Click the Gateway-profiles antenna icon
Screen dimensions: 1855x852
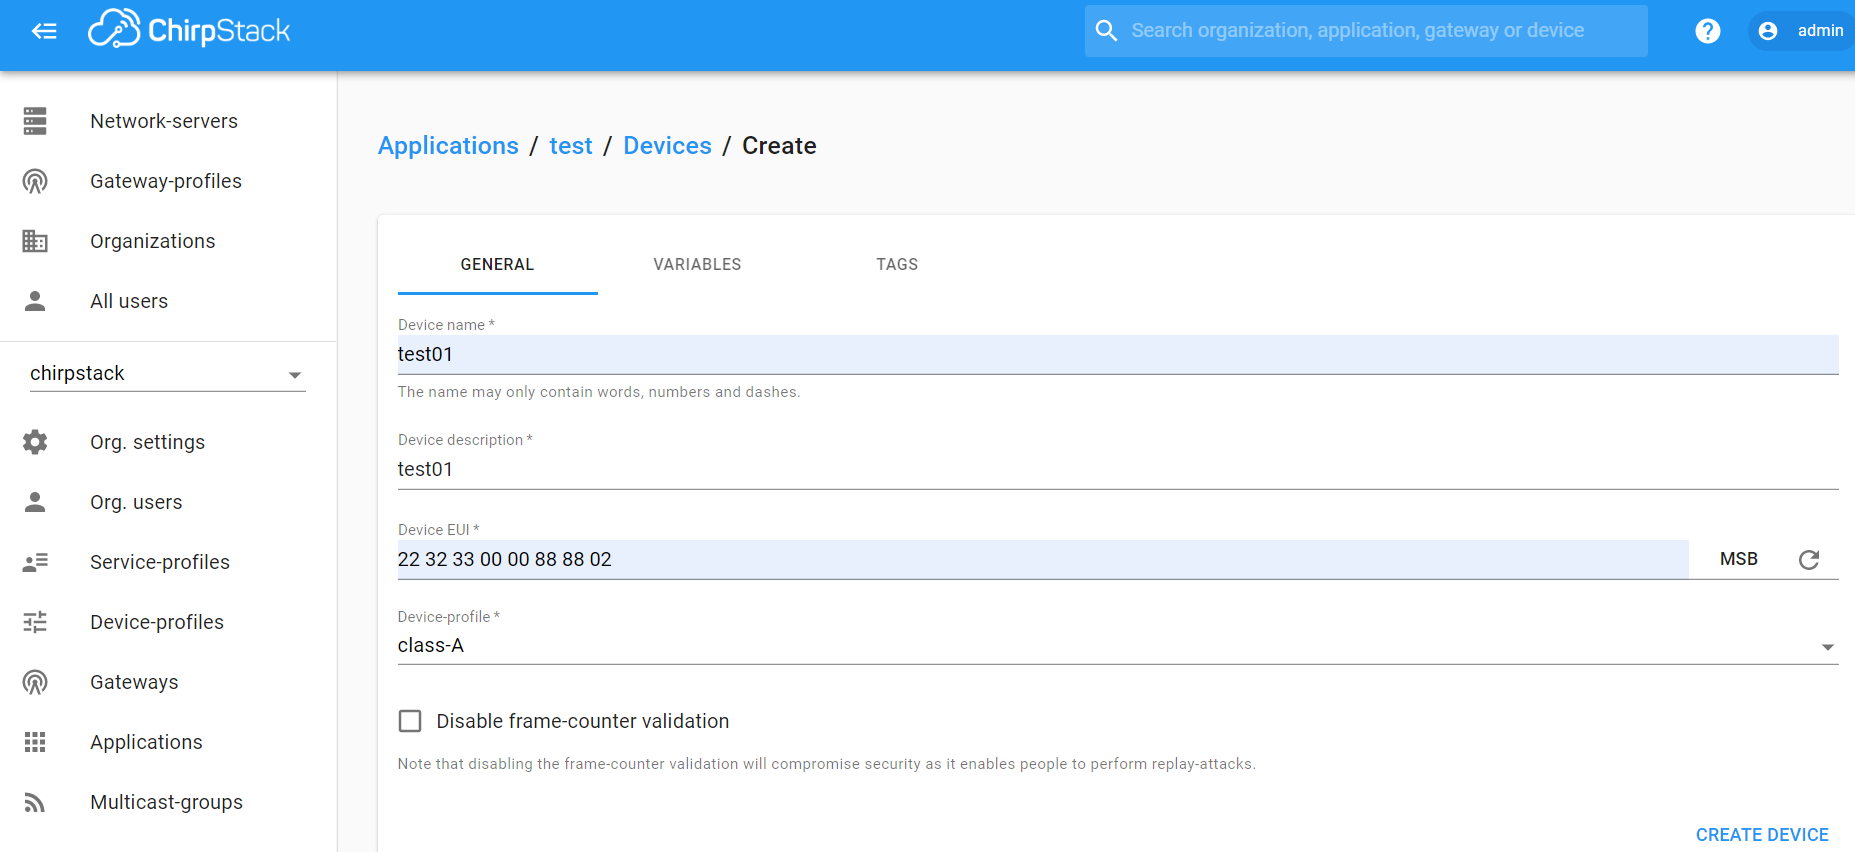tap(35, 181)
